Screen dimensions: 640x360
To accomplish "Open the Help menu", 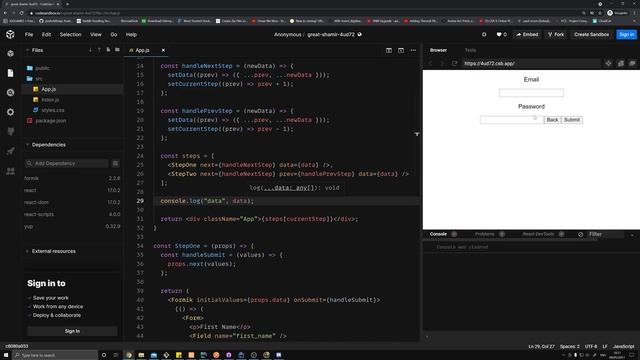I will [x=131, y=35].
